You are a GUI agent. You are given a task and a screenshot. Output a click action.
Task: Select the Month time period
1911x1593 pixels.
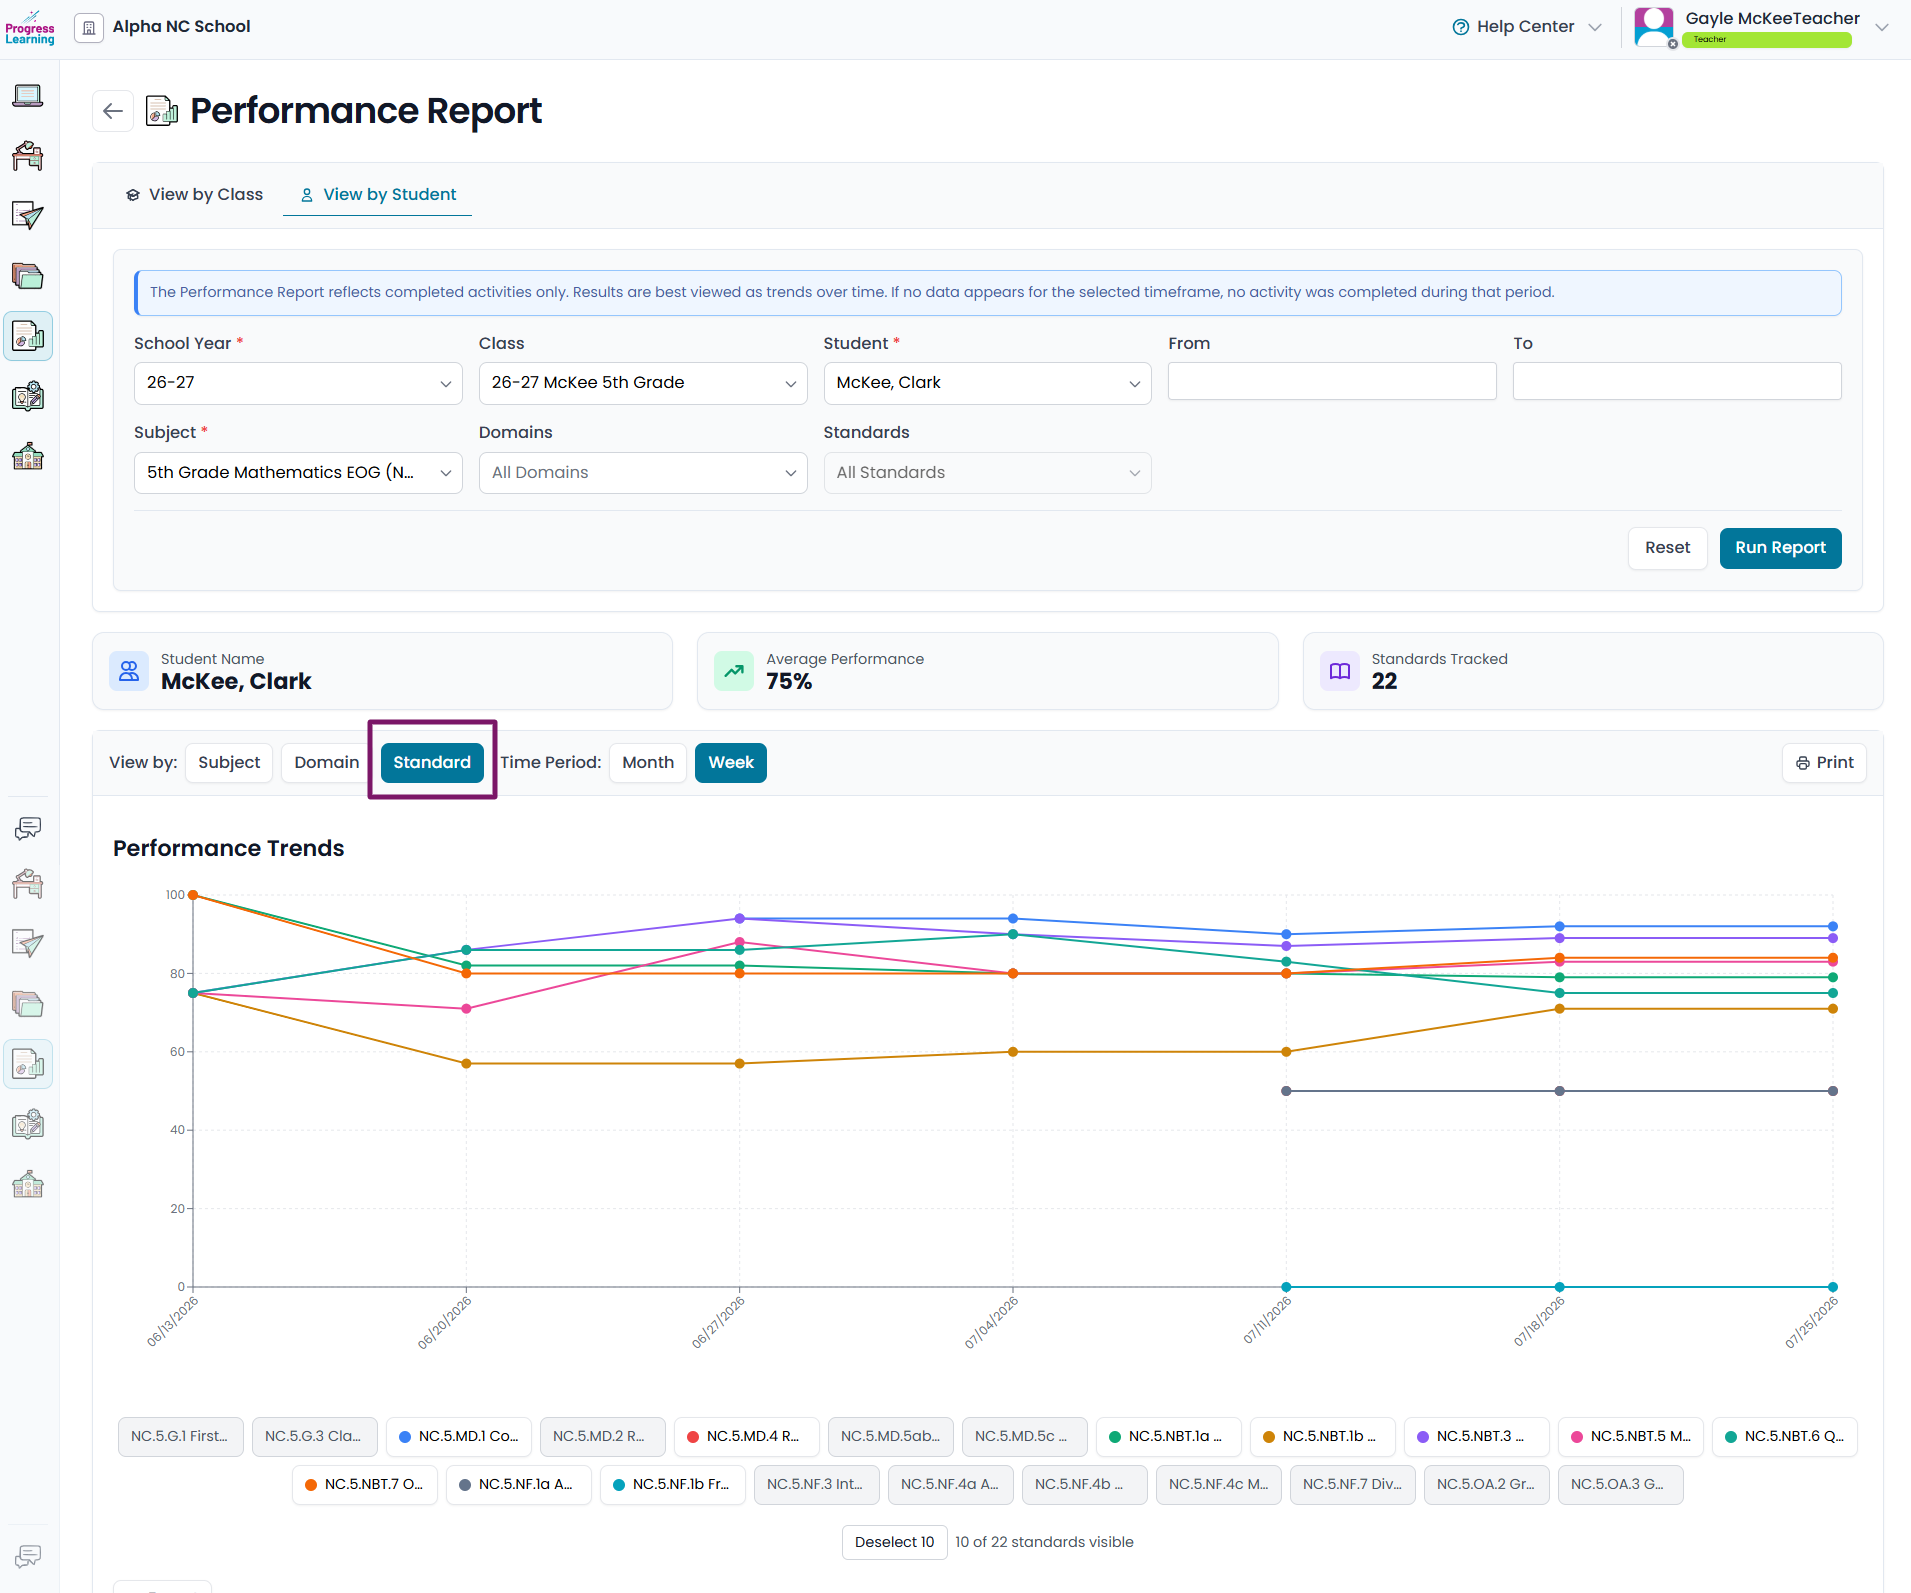(x=648, y=763)
